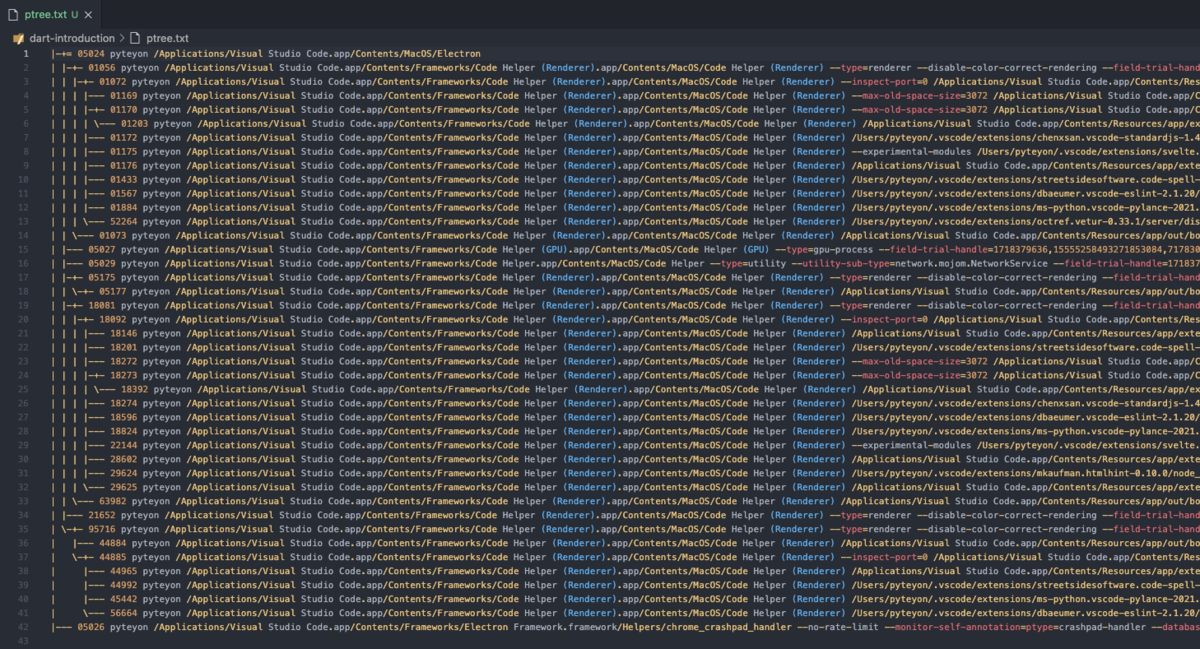Click process ID 22144
Screen dimensions: 1200x649
124,445
